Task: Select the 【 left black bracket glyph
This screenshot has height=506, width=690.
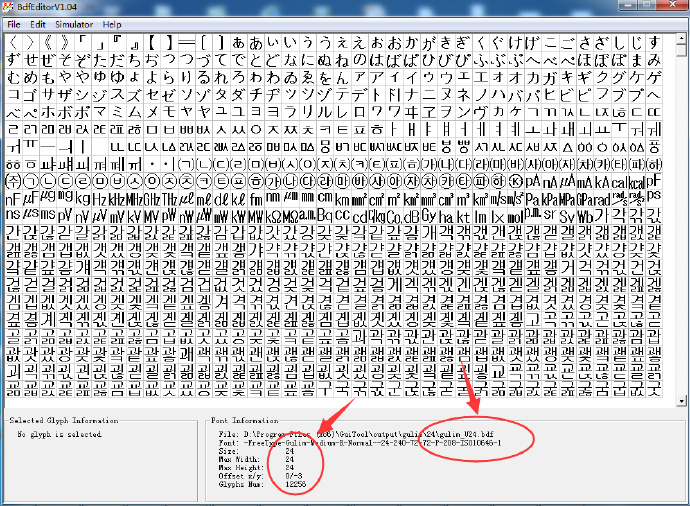Action: point(151,43)
